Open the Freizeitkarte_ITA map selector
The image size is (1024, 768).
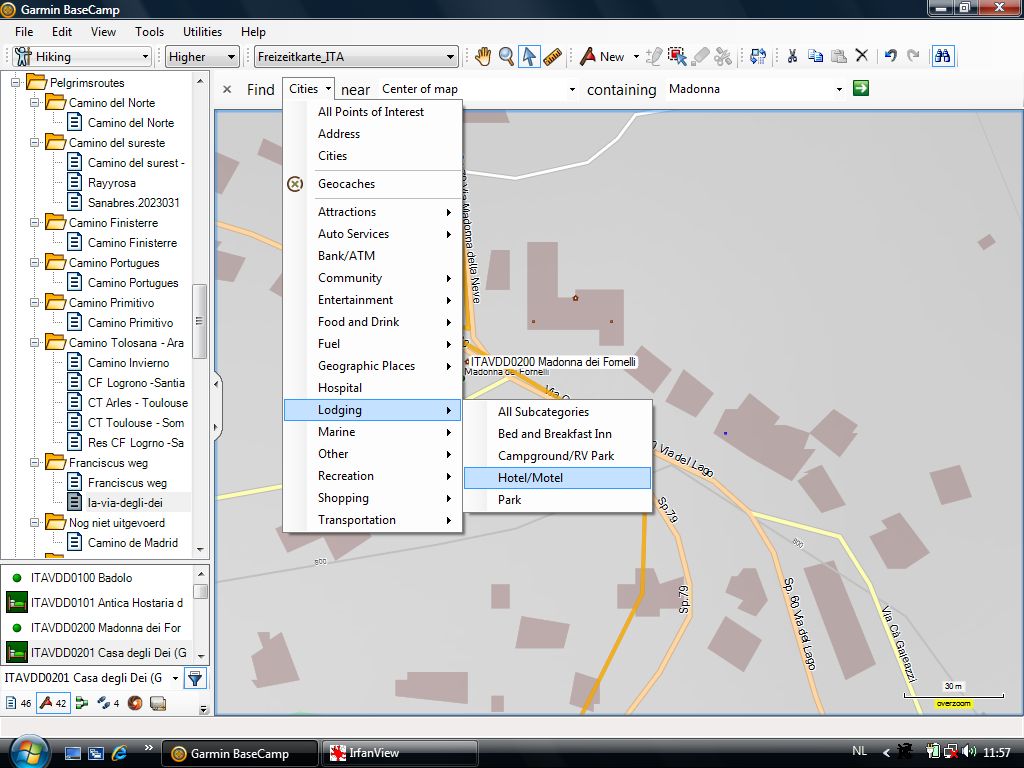pyautogui.click(x=355, y=57)
